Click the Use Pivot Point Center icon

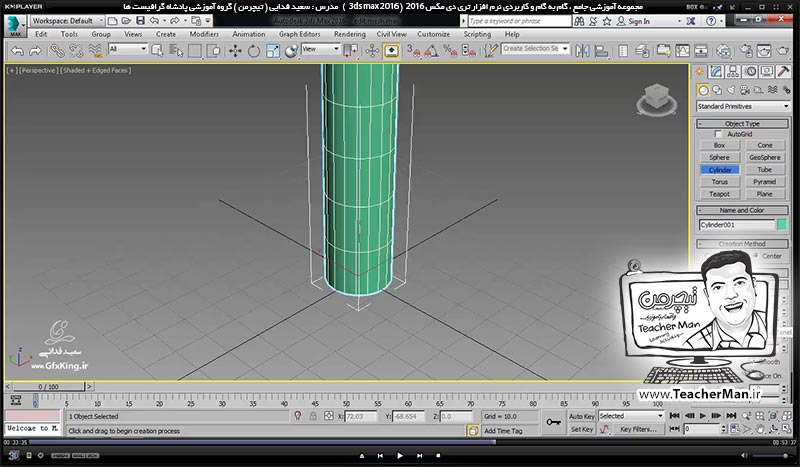[x=351, y=51]
